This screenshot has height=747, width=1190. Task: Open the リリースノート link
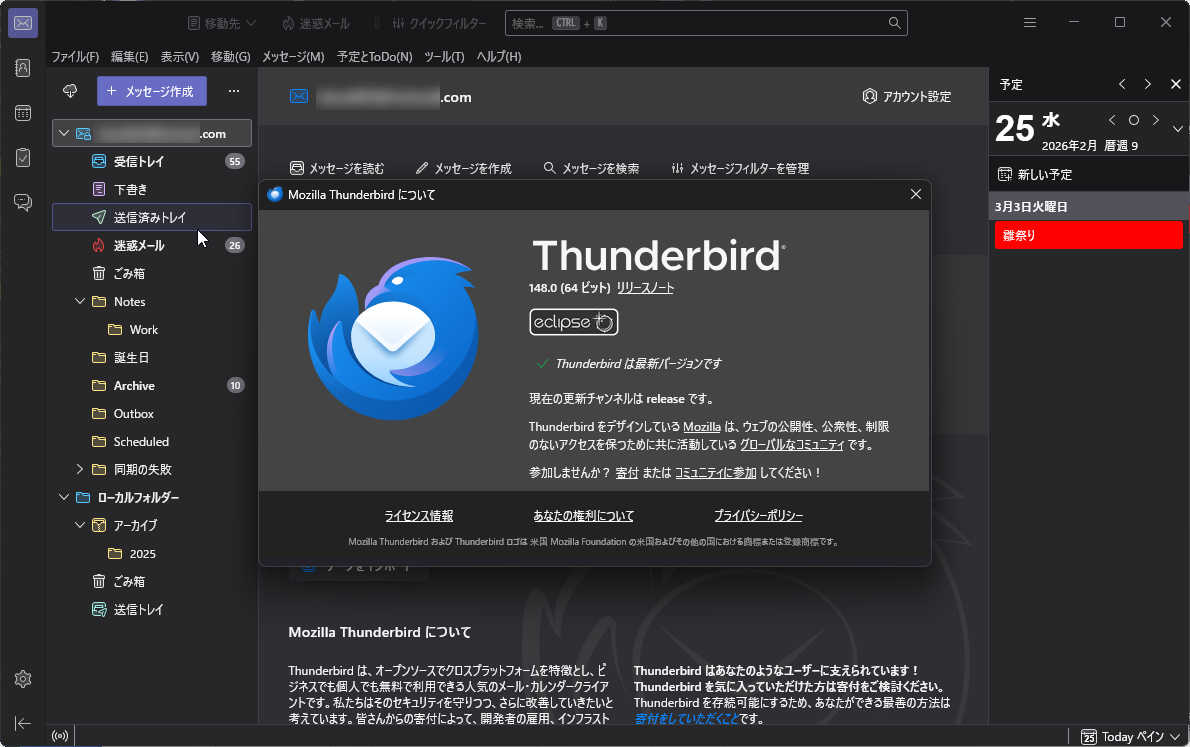click(x=645, y=287)
